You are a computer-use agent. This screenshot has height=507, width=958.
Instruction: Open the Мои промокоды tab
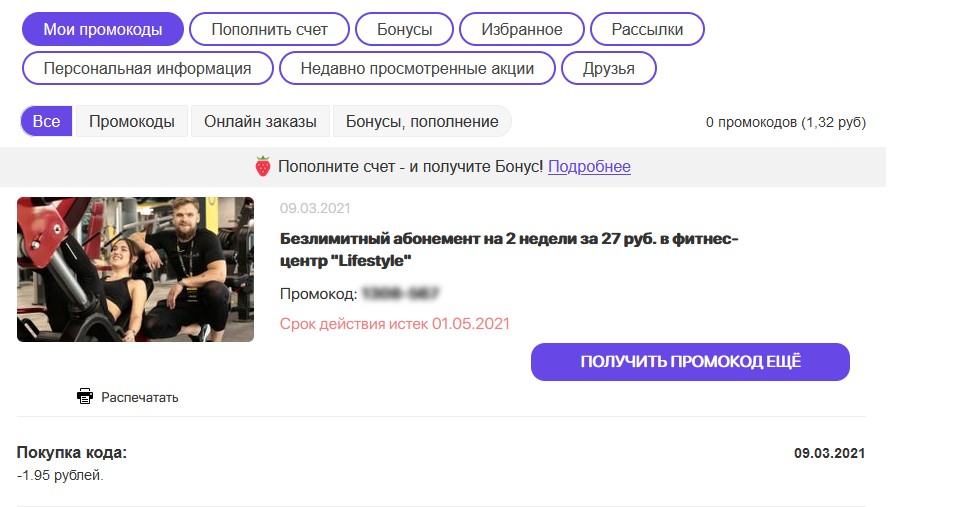pos(102,29)
